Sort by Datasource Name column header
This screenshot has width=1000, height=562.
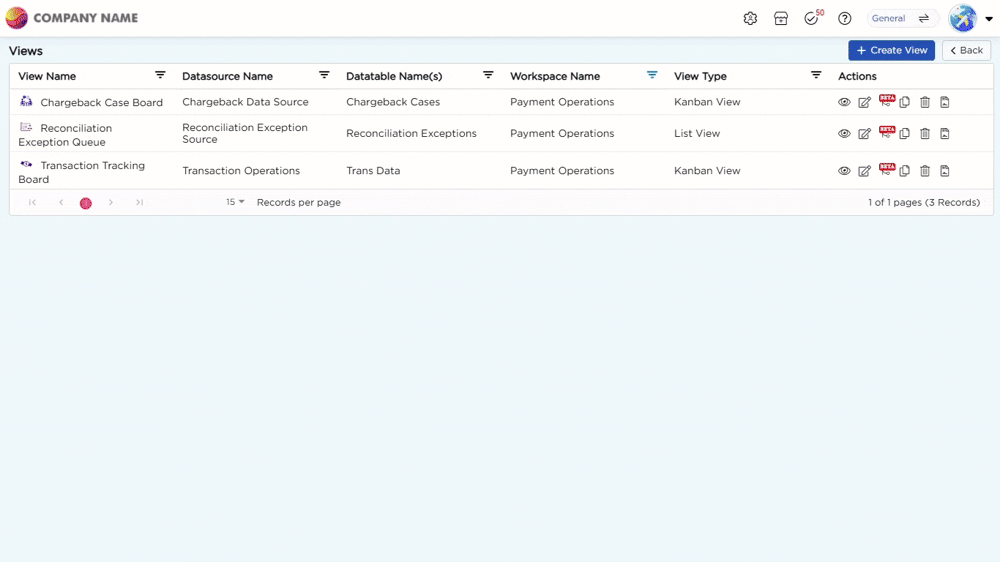[227, 76]
